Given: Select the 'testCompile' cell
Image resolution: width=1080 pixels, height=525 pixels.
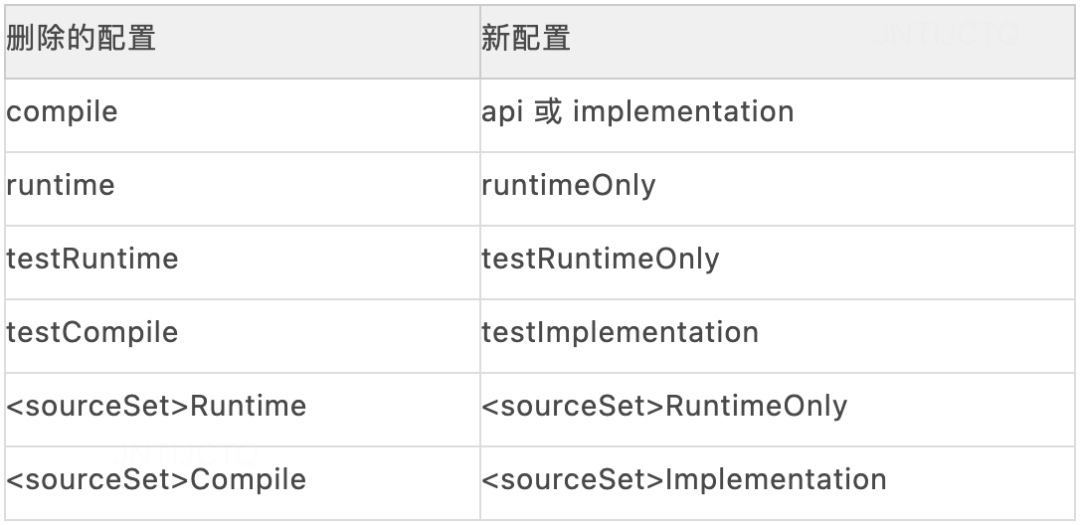Looking at the screenshot, I should click(92, 332).
